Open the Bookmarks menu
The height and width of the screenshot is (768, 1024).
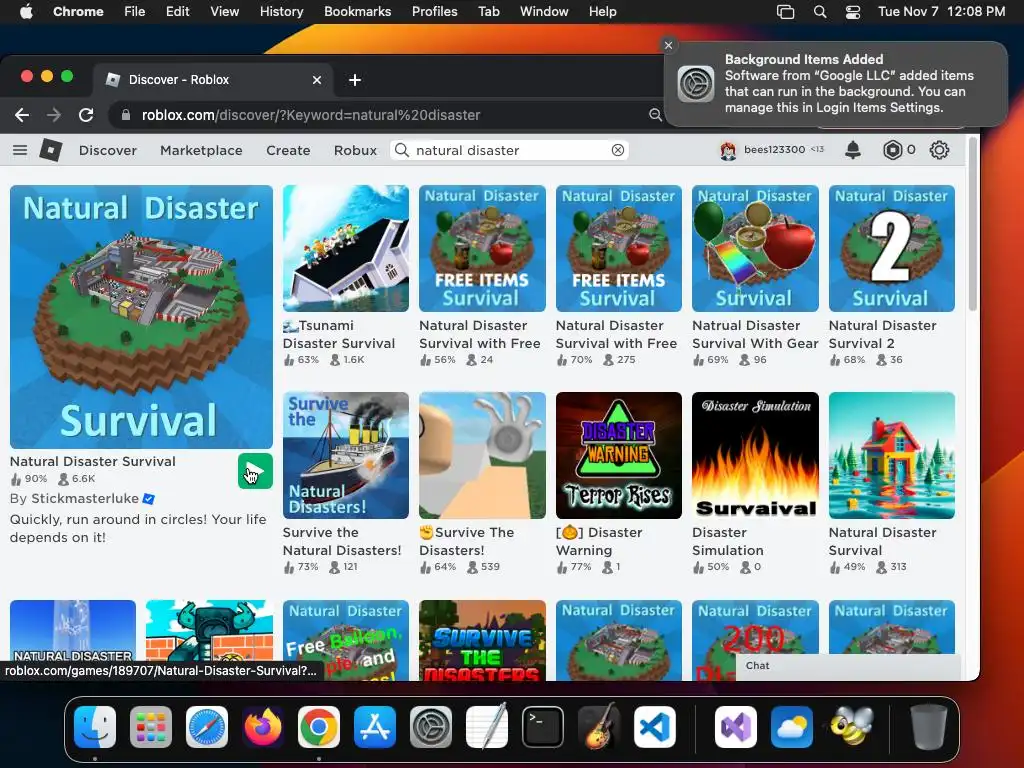[x=357, y=12]
